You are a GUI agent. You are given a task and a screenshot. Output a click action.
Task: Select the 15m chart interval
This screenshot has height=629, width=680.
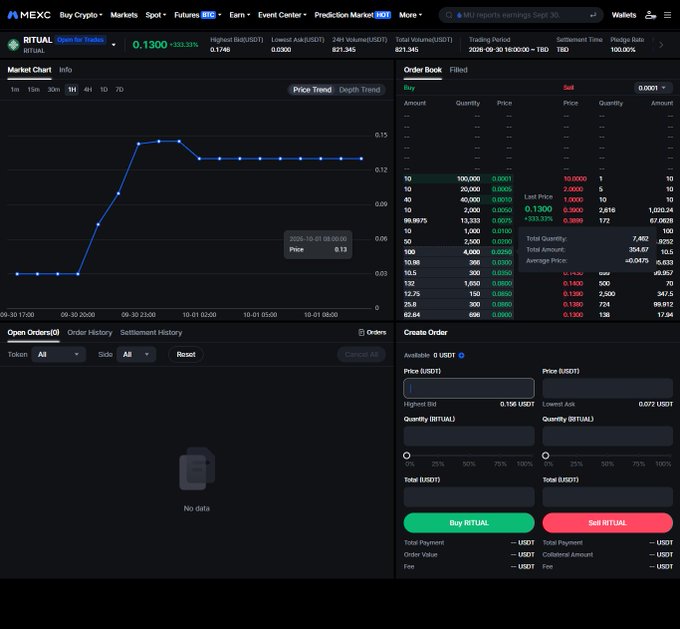[33, 89]
